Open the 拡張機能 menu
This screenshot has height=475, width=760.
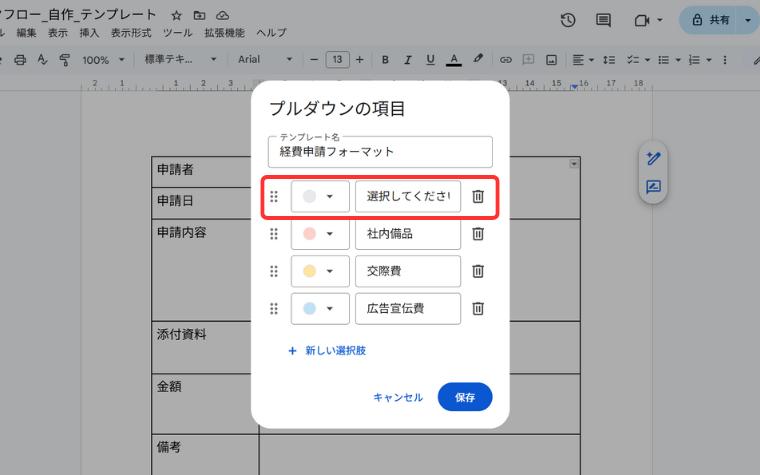[224, 33]
